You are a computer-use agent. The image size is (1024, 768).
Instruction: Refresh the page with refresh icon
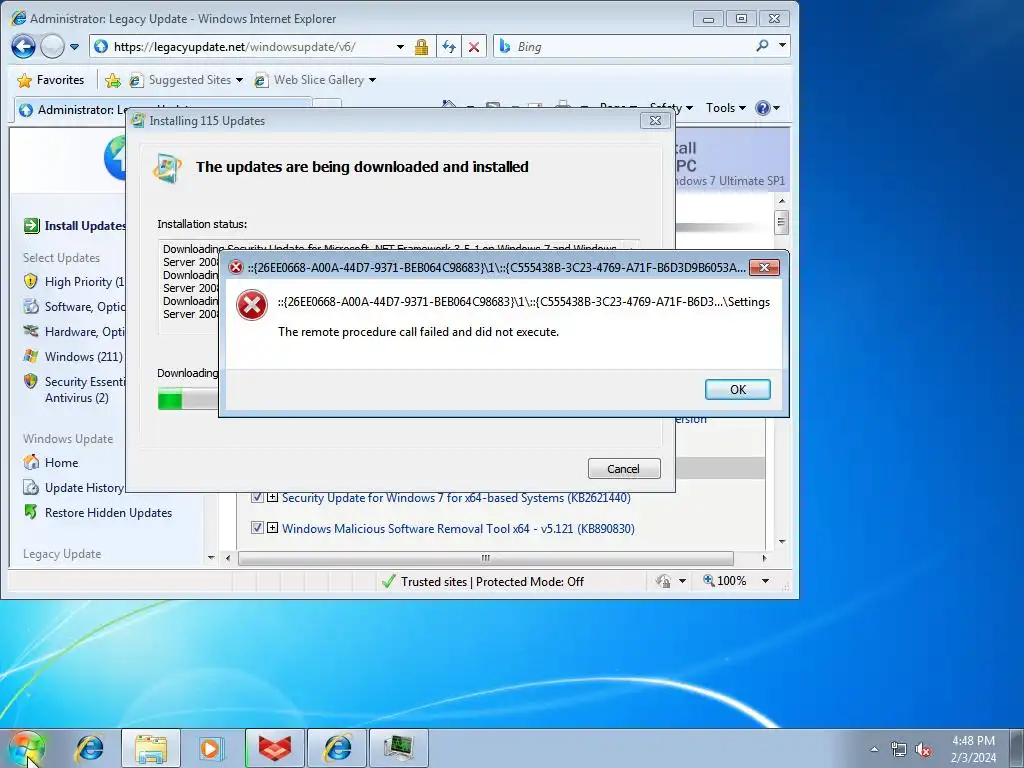point(449,47)
